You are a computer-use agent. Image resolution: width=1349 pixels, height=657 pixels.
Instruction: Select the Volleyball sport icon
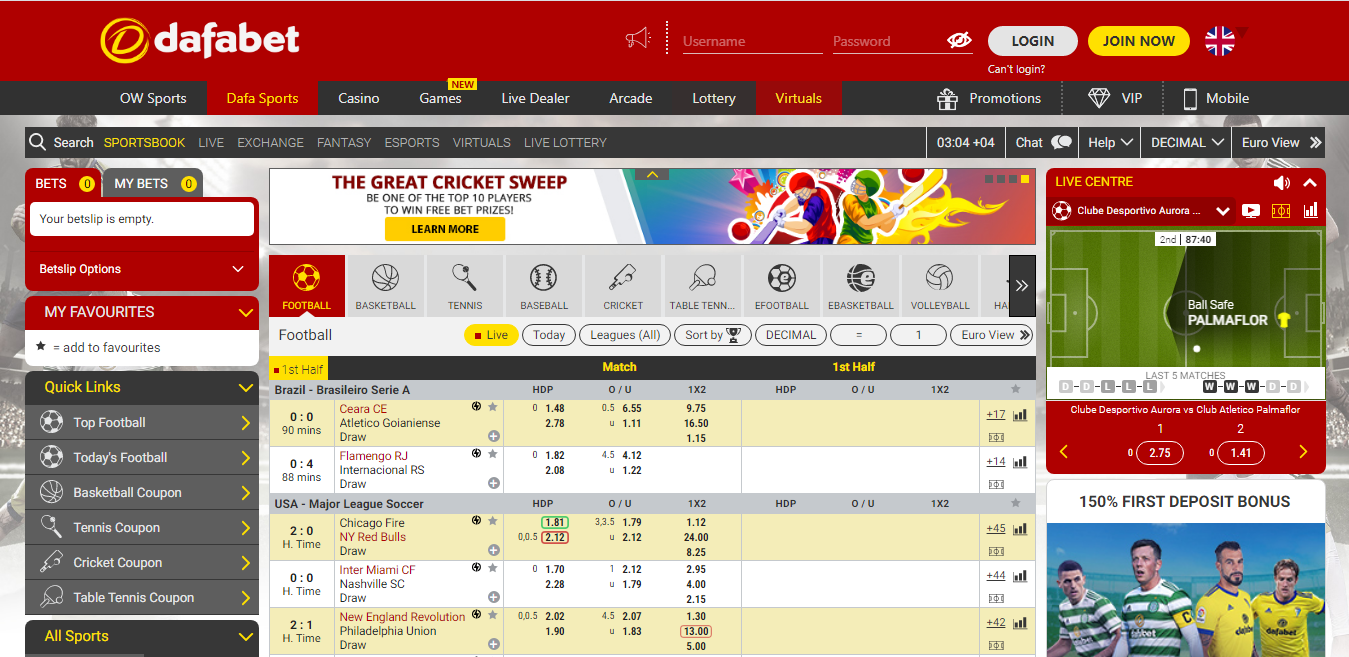(940, 285)
